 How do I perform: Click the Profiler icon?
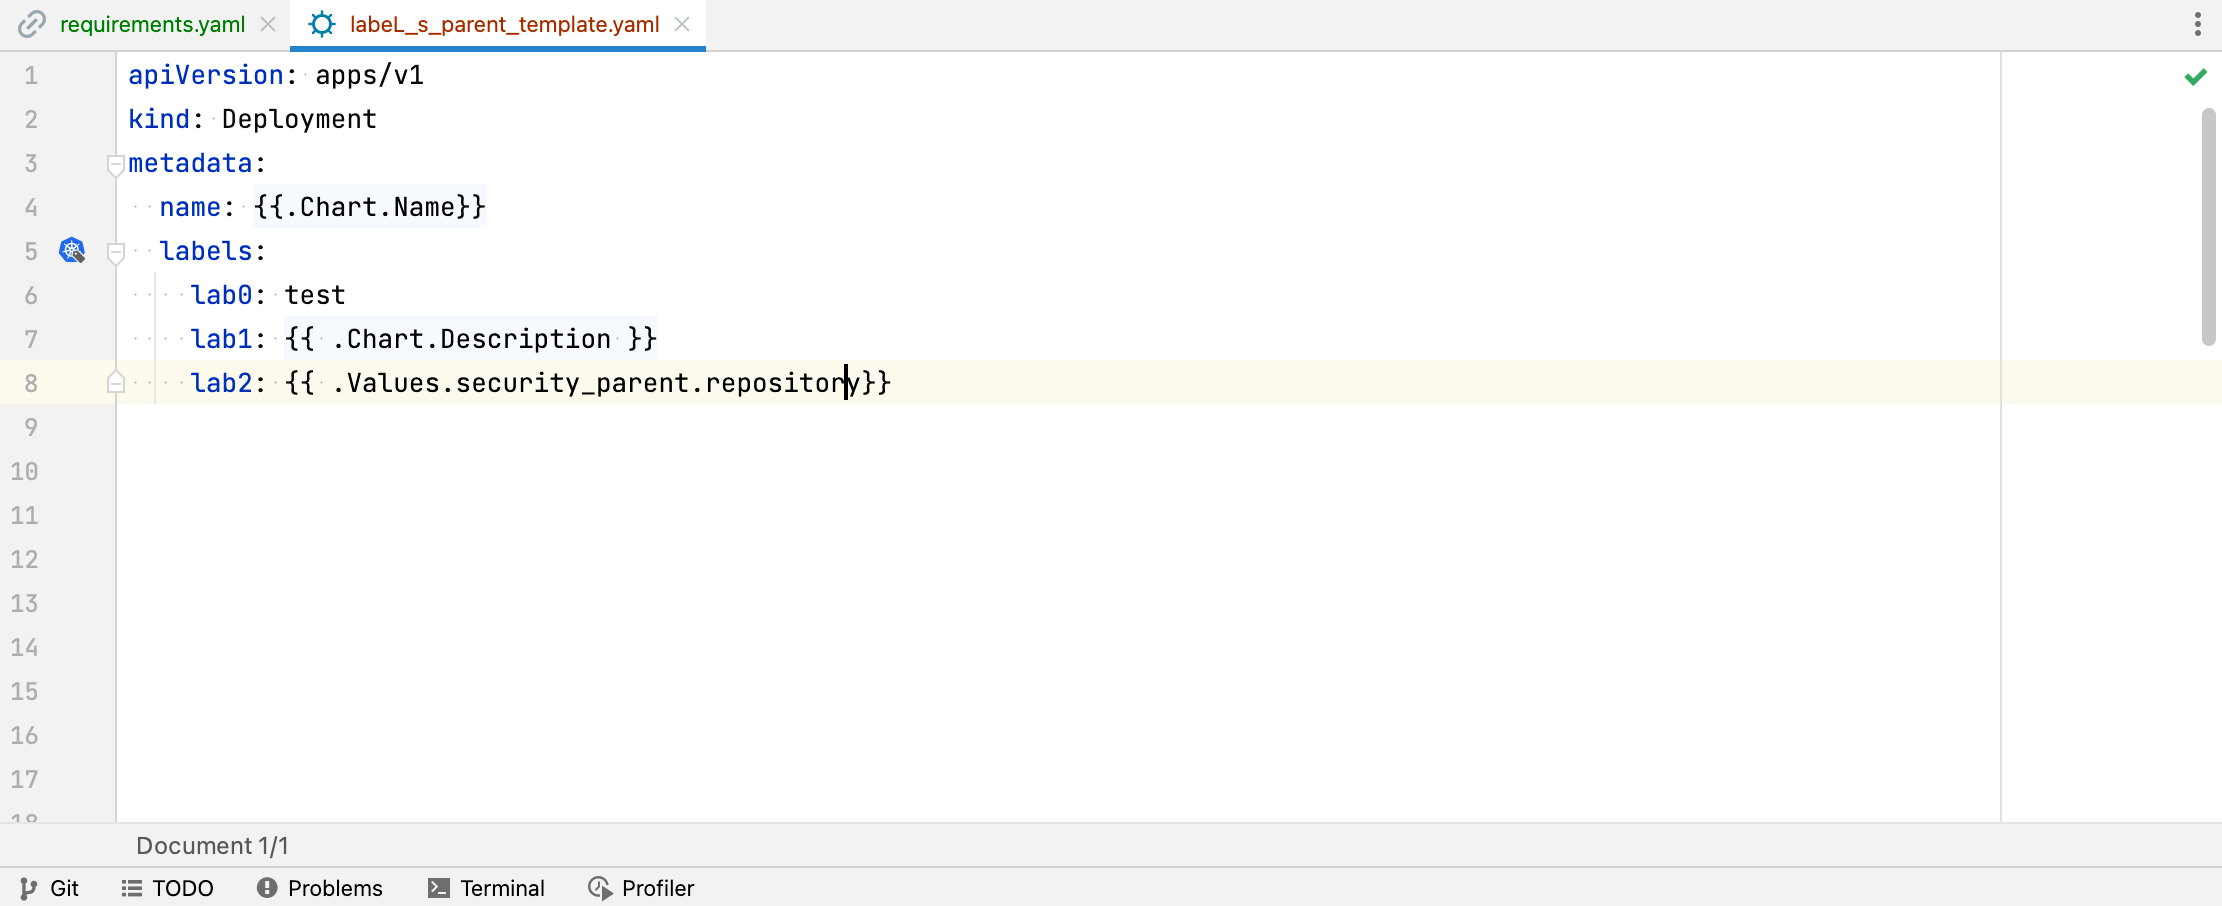[x=600, y=888]
